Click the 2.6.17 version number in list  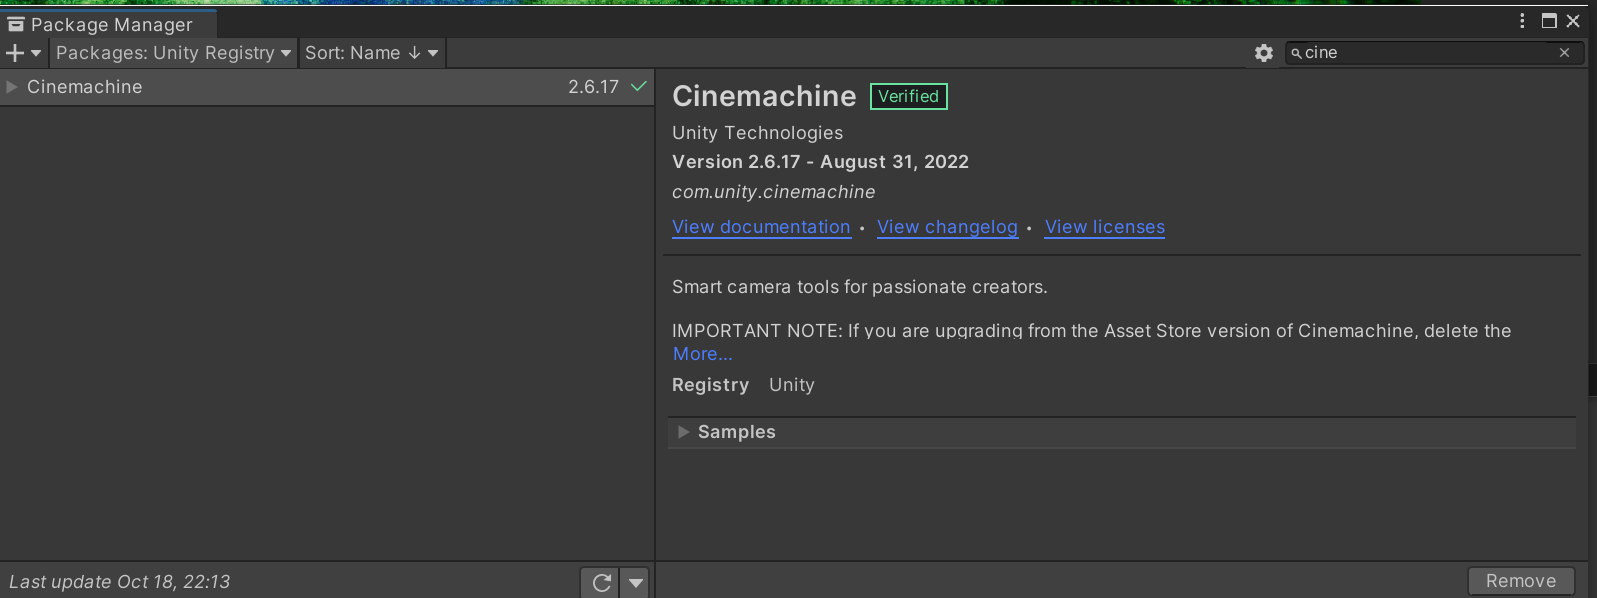(594, 87)
